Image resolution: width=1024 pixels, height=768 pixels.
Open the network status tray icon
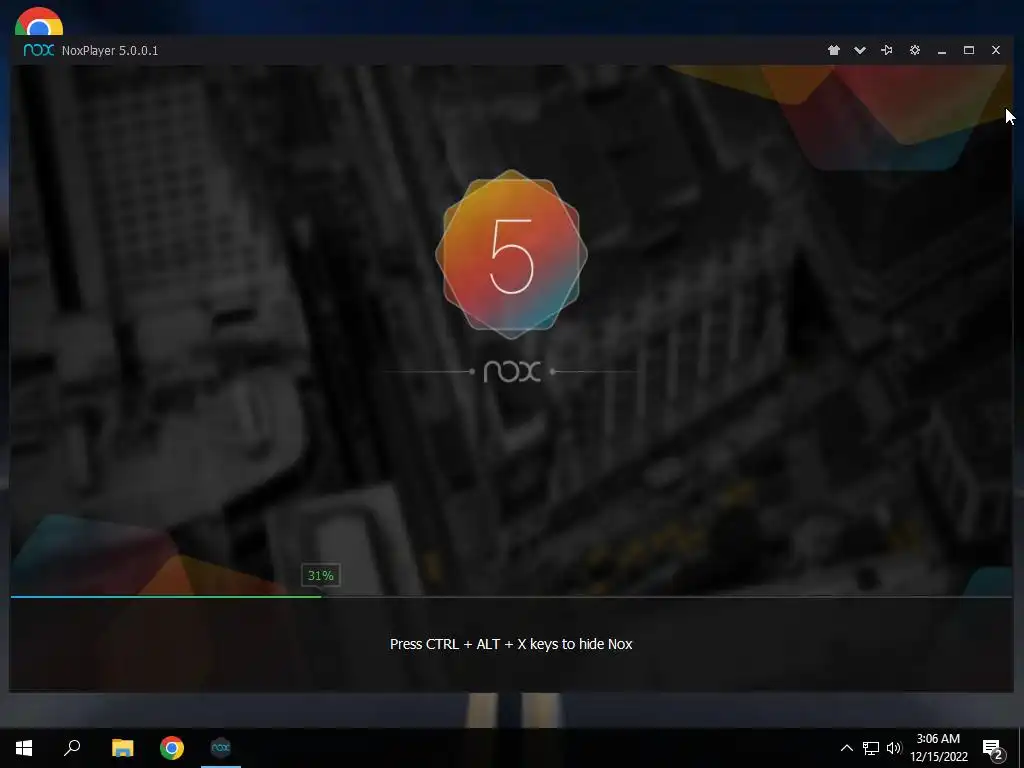point(871,748)
